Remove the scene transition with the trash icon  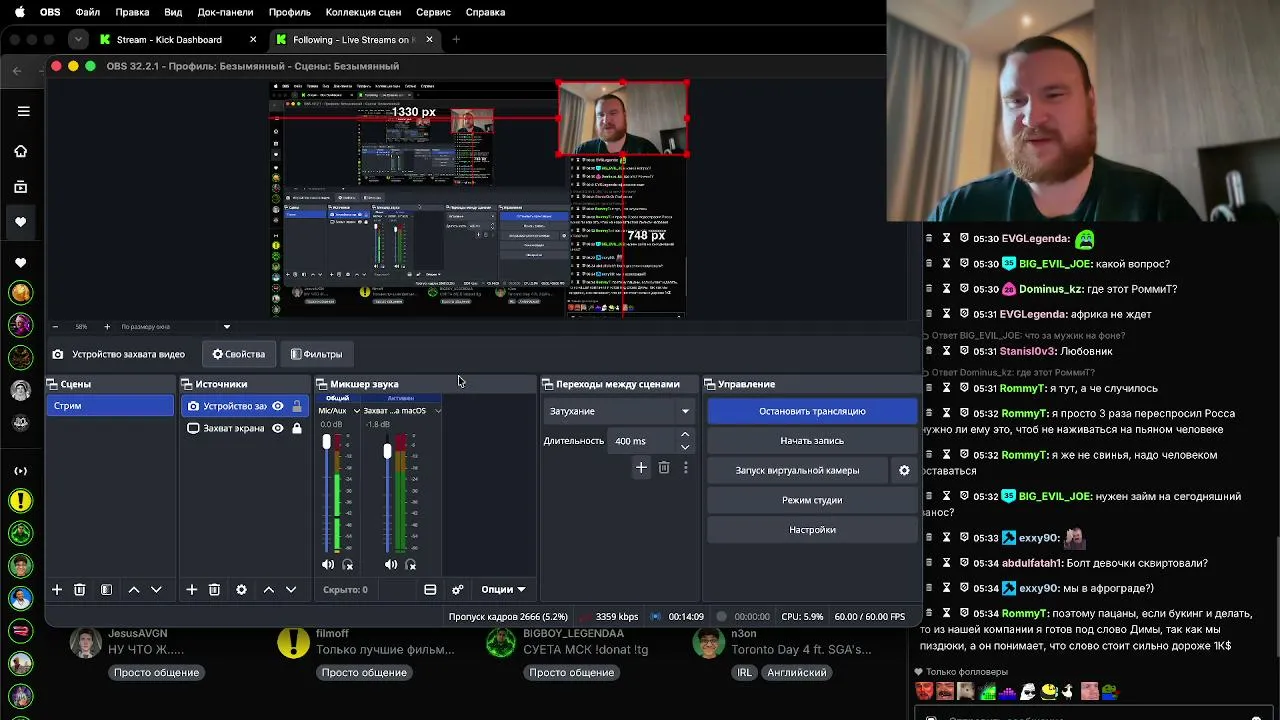click(x=664, y=467)
